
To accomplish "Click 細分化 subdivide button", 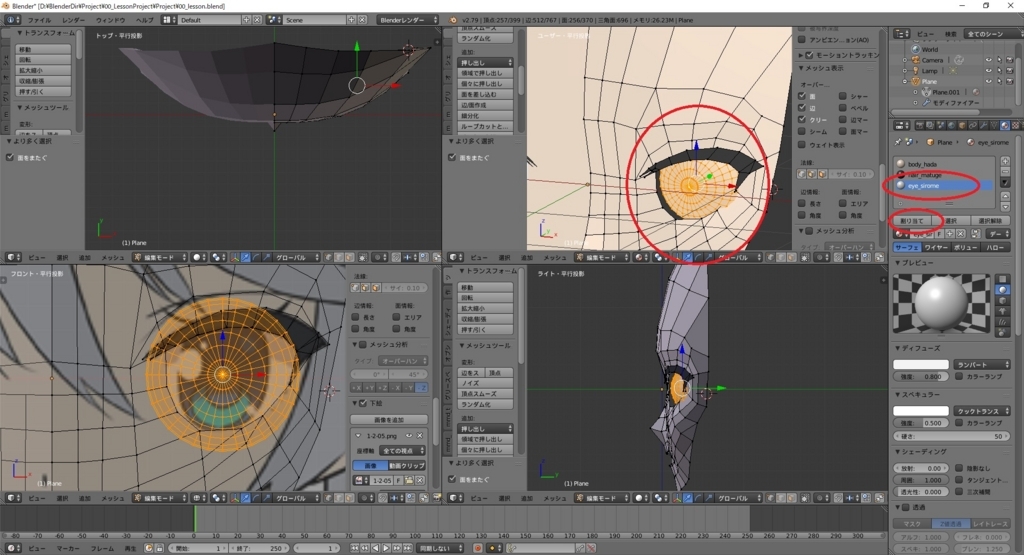I will click(x=486, y=116).
